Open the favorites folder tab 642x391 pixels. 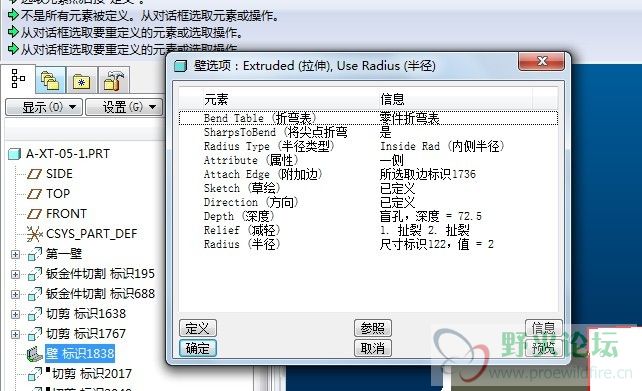click(x=82, y=80)
